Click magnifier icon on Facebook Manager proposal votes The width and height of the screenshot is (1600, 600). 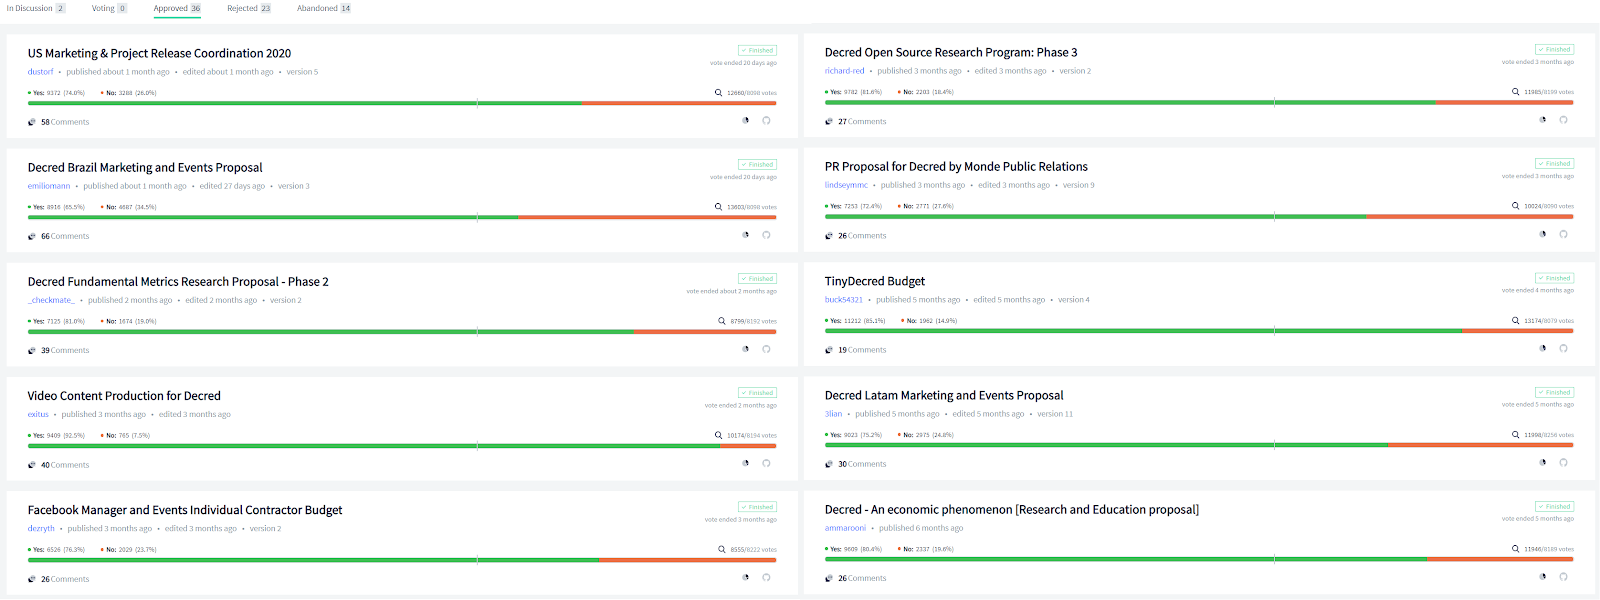pos(722,549)
